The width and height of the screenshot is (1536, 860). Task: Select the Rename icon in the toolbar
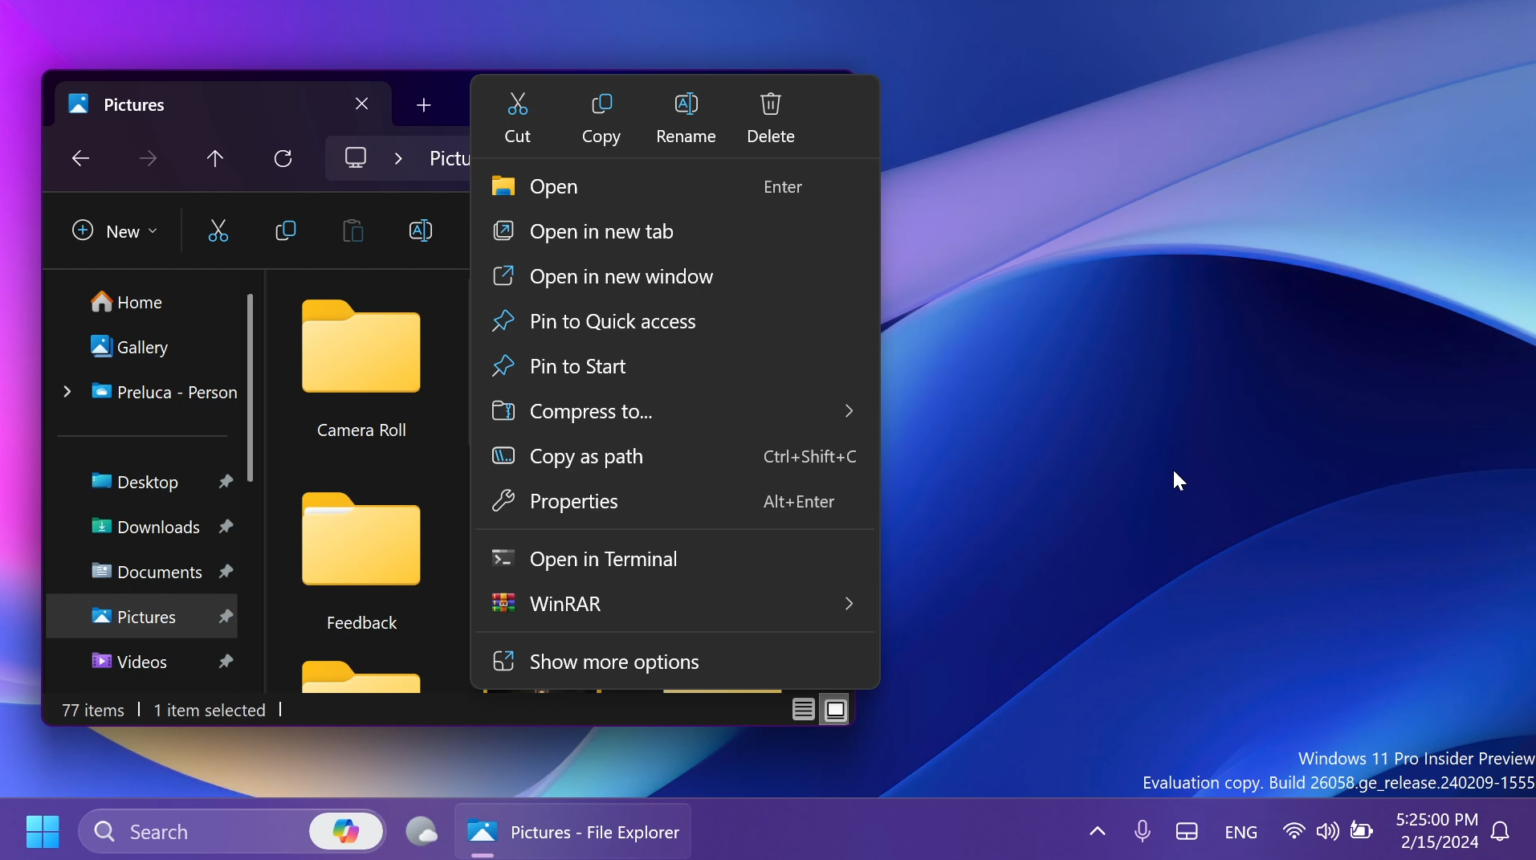[x=420, y=230]
